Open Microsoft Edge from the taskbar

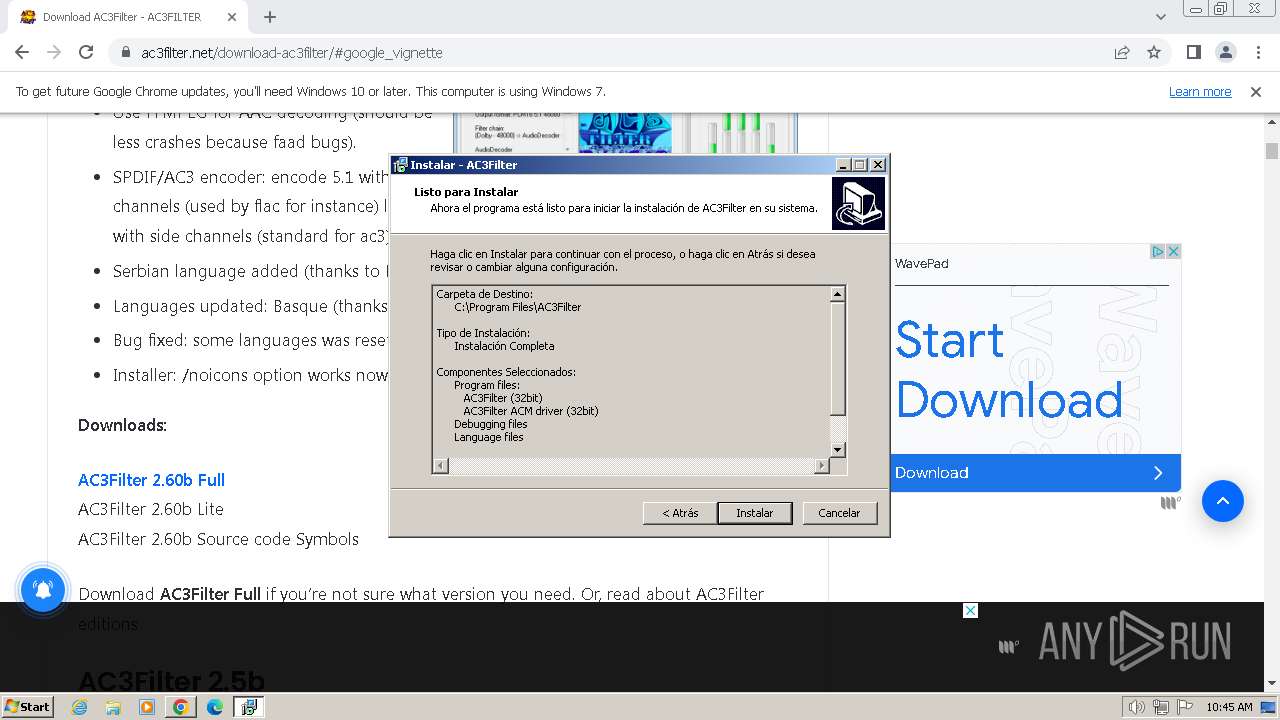coord(214,707)
